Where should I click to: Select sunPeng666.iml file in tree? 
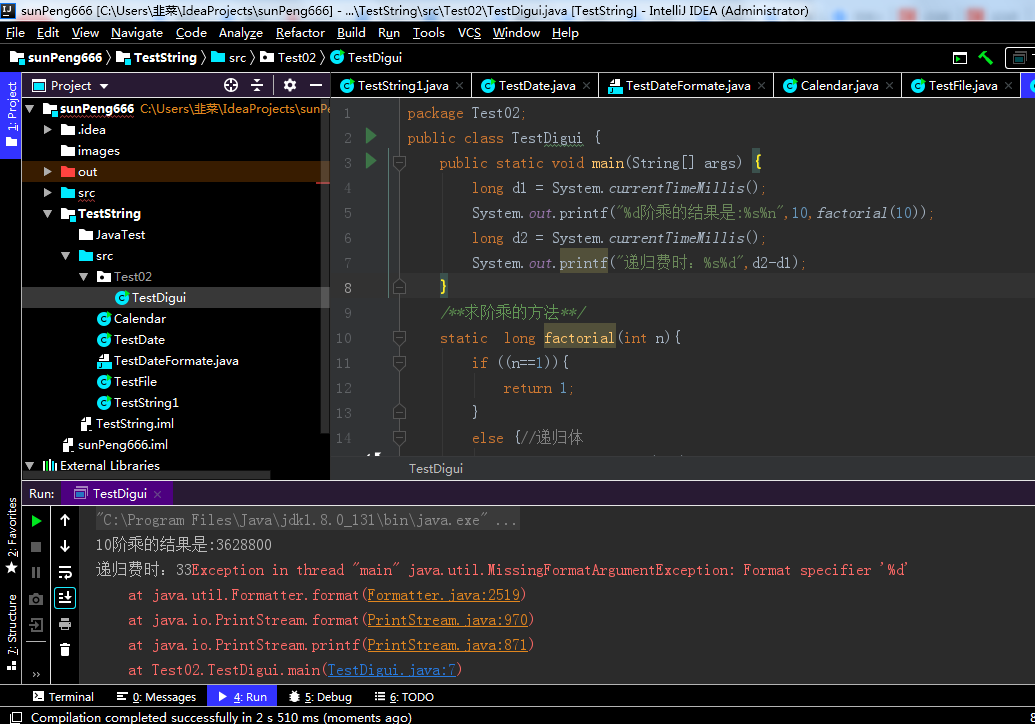point(122,445)
